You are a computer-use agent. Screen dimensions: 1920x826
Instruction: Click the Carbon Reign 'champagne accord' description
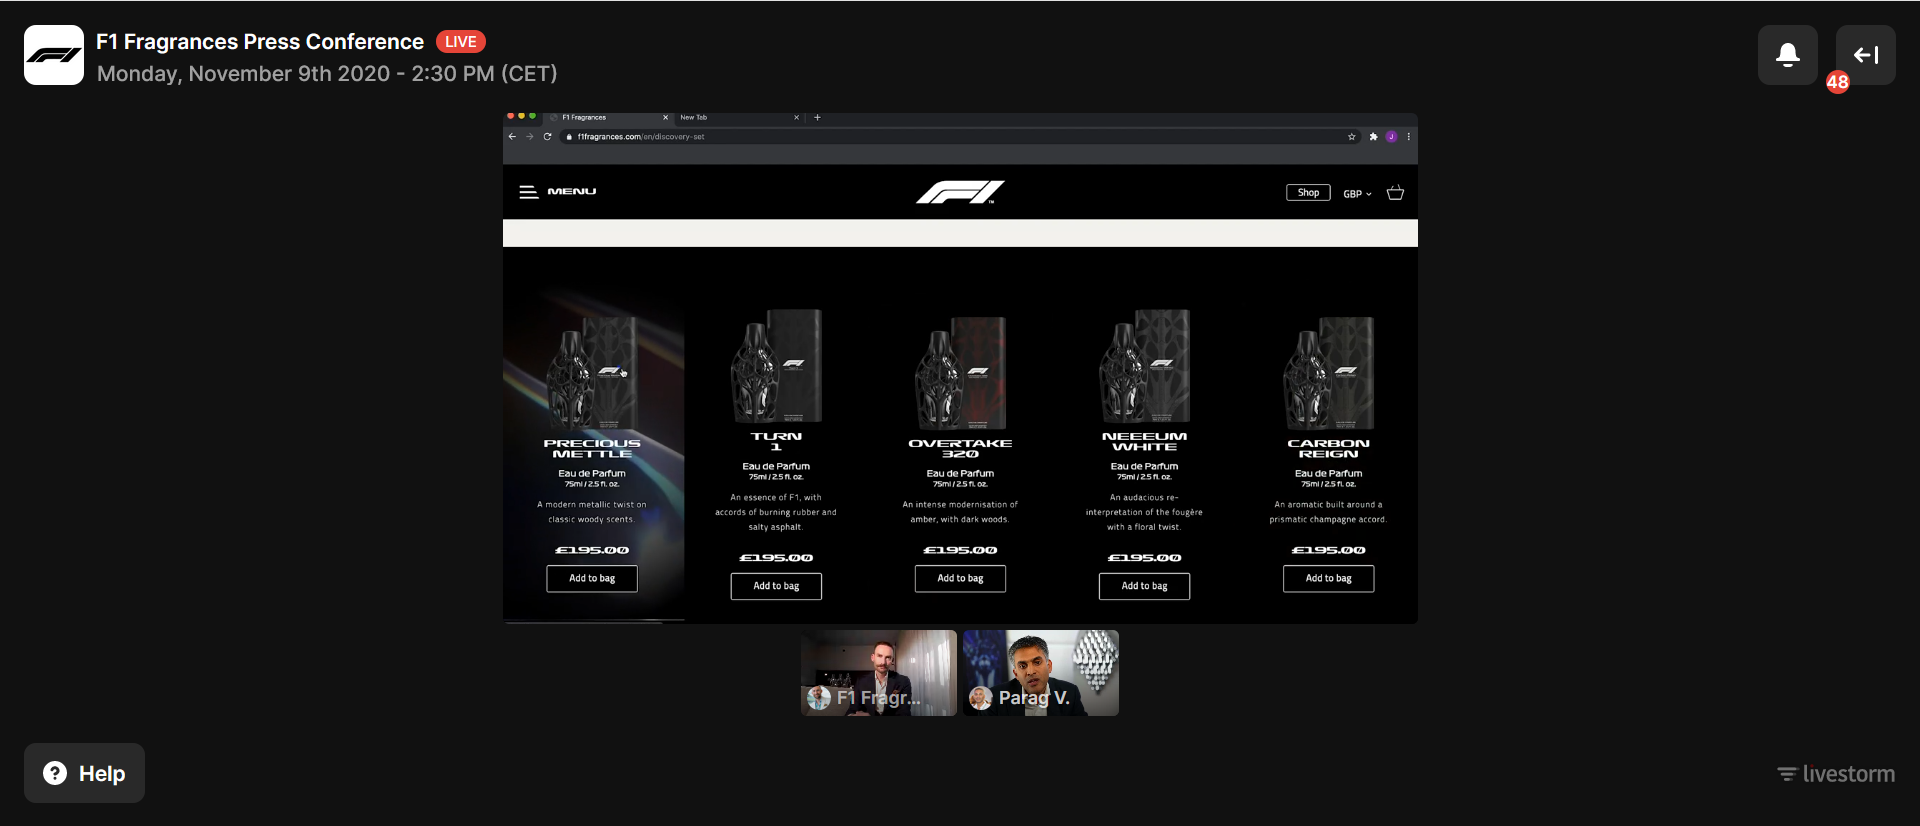point(1328,512)
